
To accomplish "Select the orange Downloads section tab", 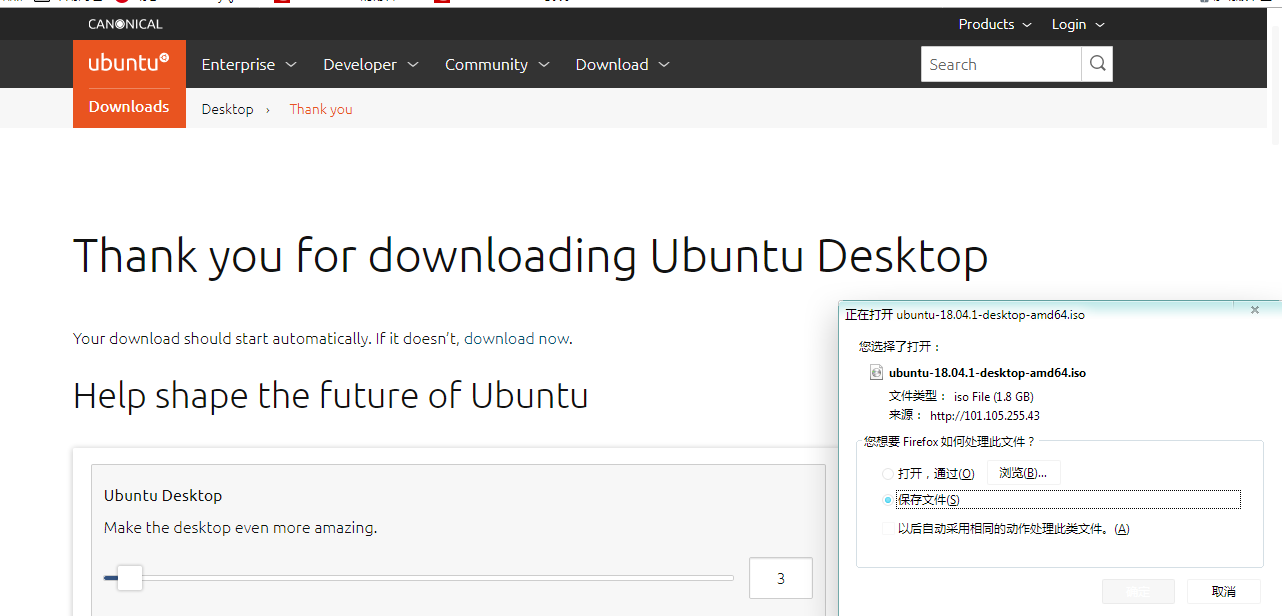I will click(x=129, y=107).
